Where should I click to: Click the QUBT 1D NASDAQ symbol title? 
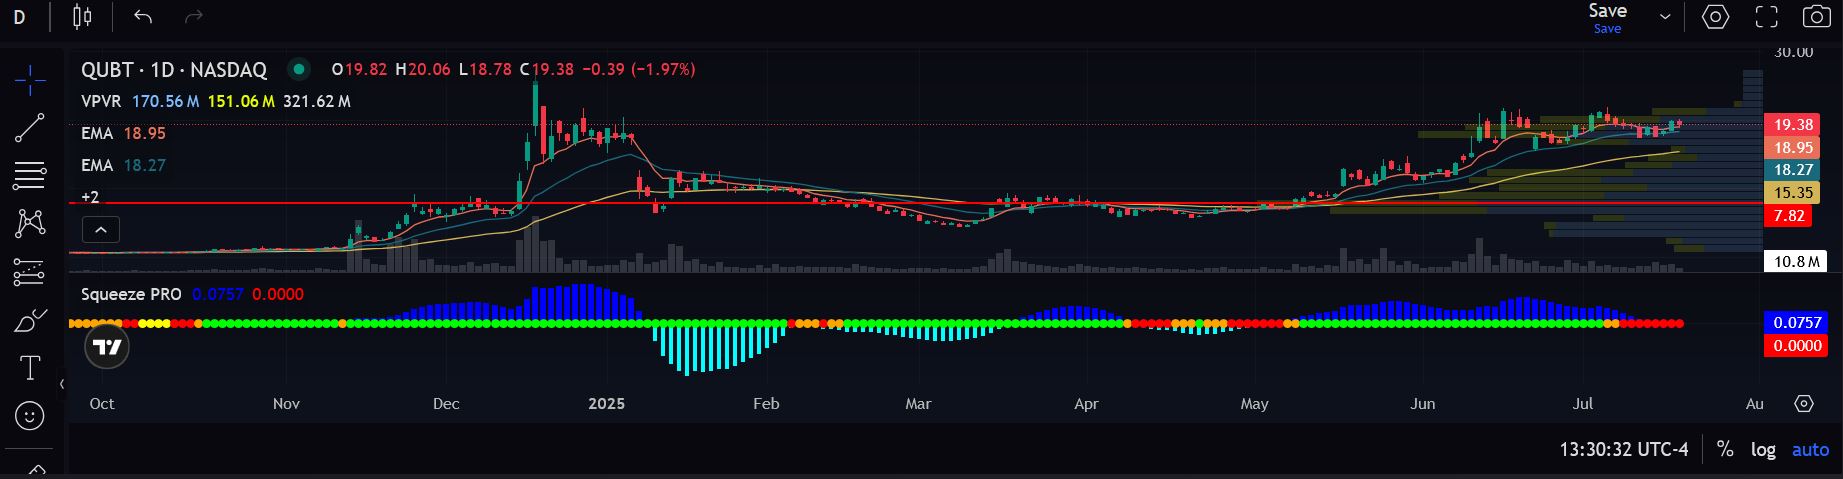pos(174,69)
